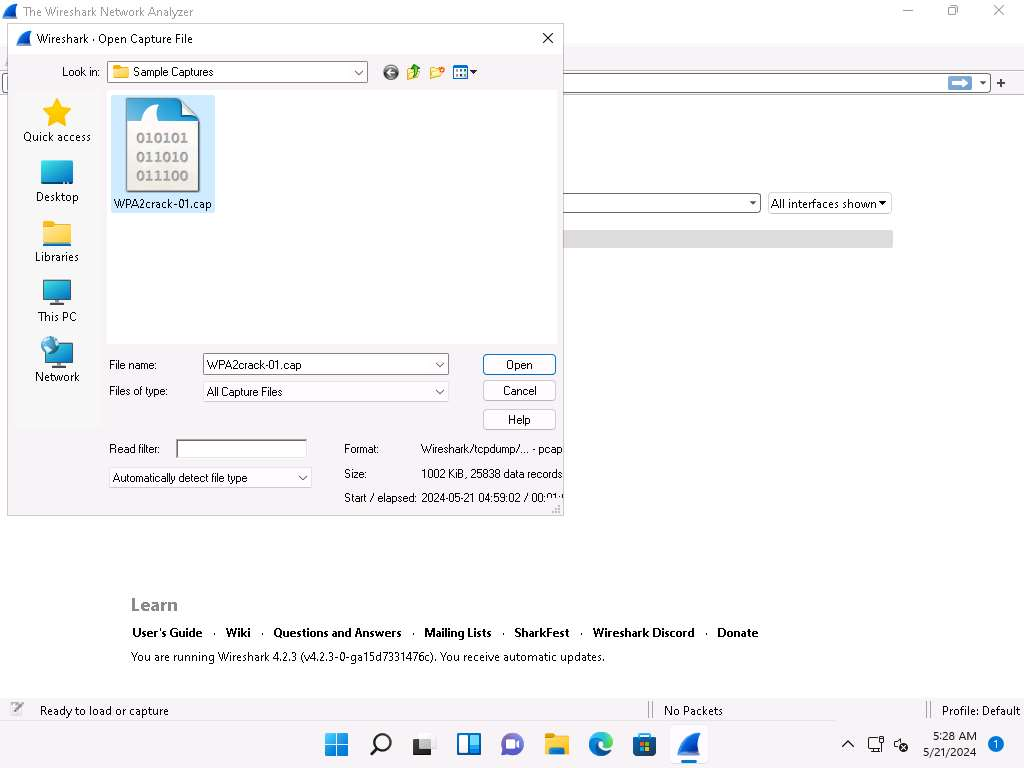
Task: Open the All interfaces shown dropdown
Action: (x=829, y=204)
